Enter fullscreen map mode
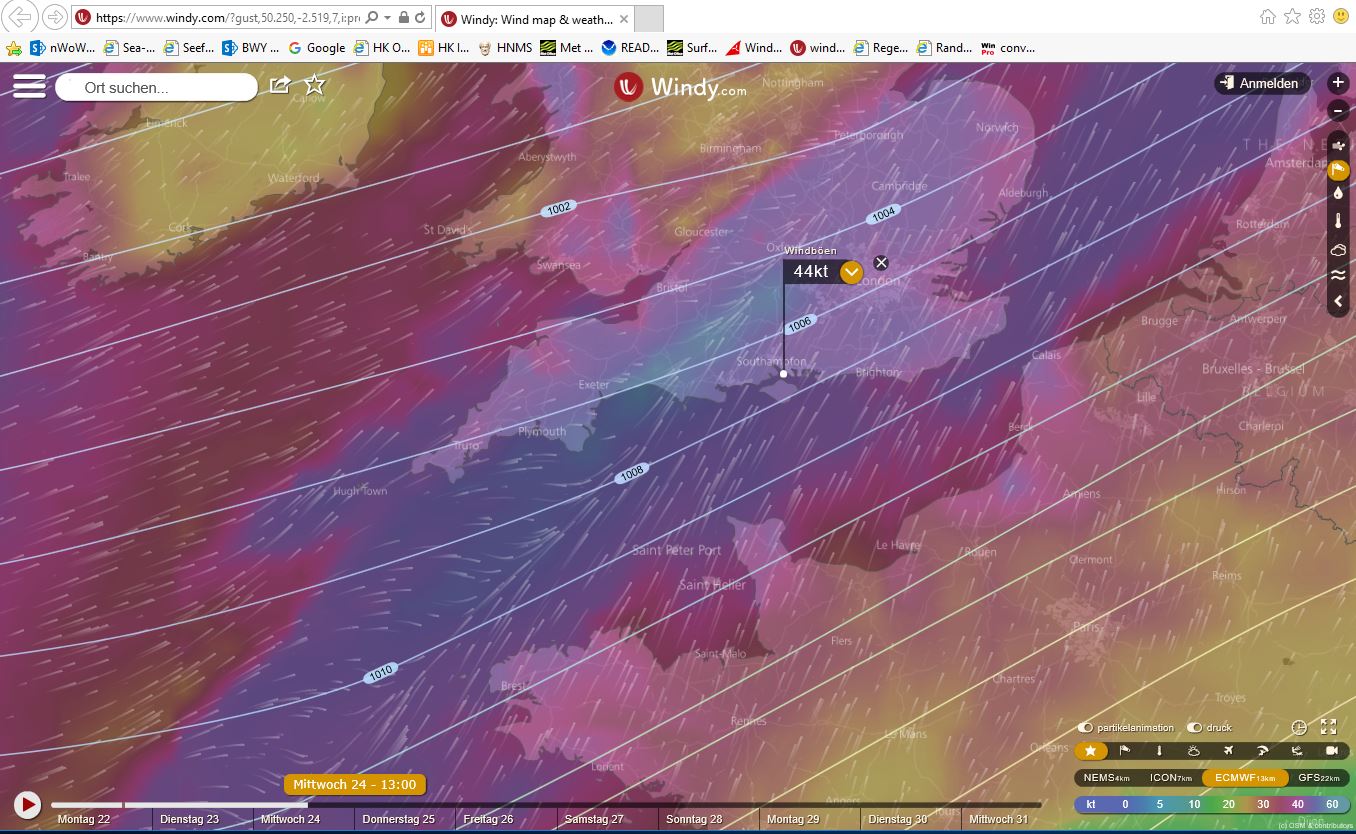 [x=1328, y=727]
